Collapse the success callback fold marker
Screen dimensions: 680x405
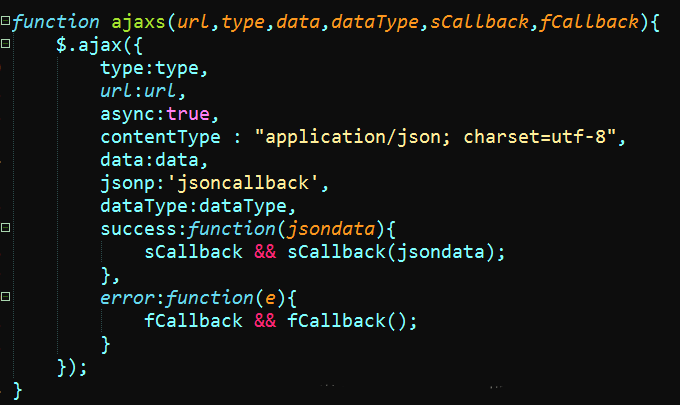tap(6, 228)
